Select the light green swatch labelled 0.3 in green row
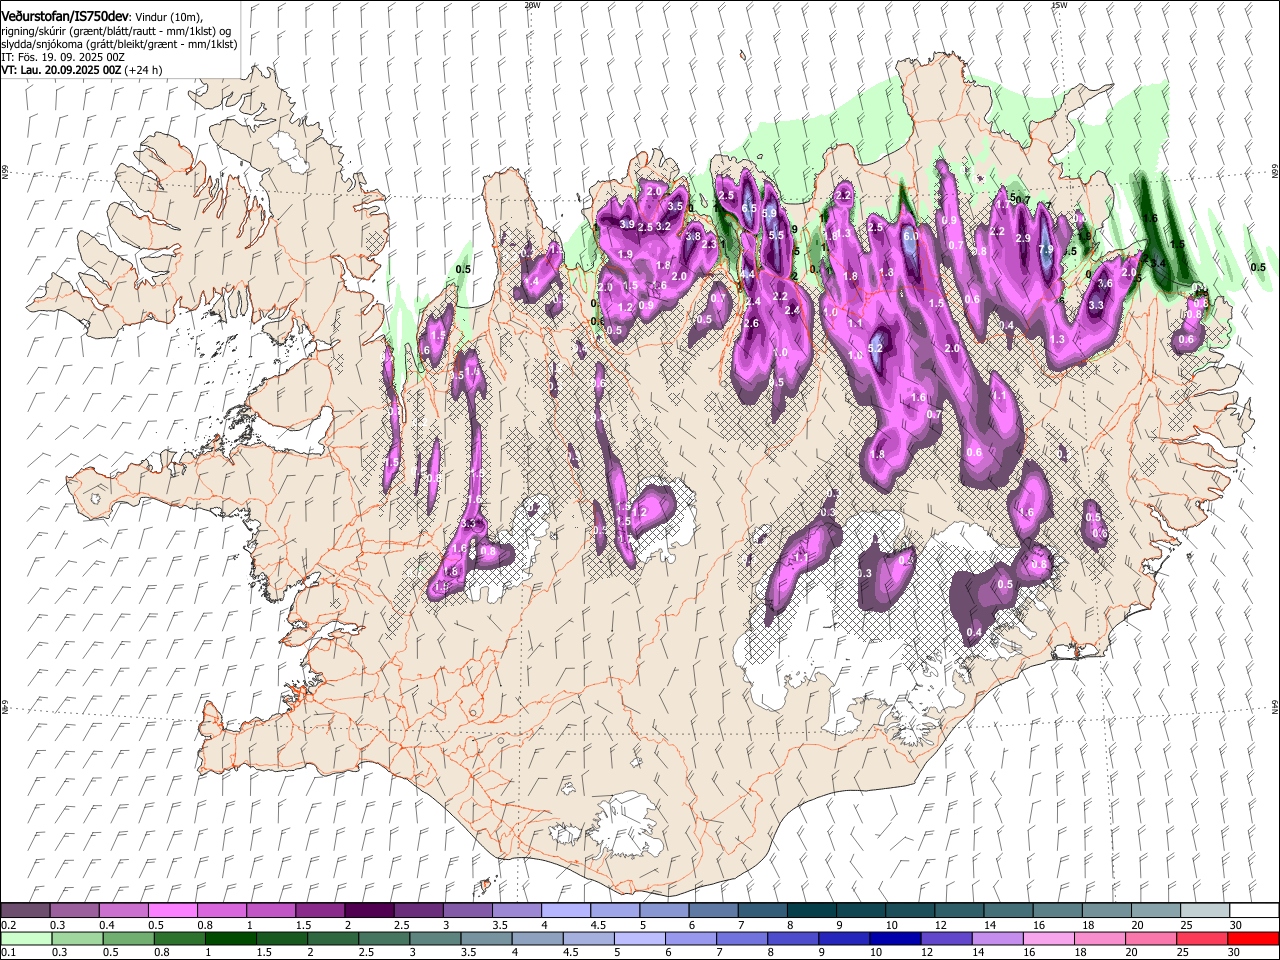Viewport: 1280px width, 960px height. pyautogui.click(x=77, y=938)
